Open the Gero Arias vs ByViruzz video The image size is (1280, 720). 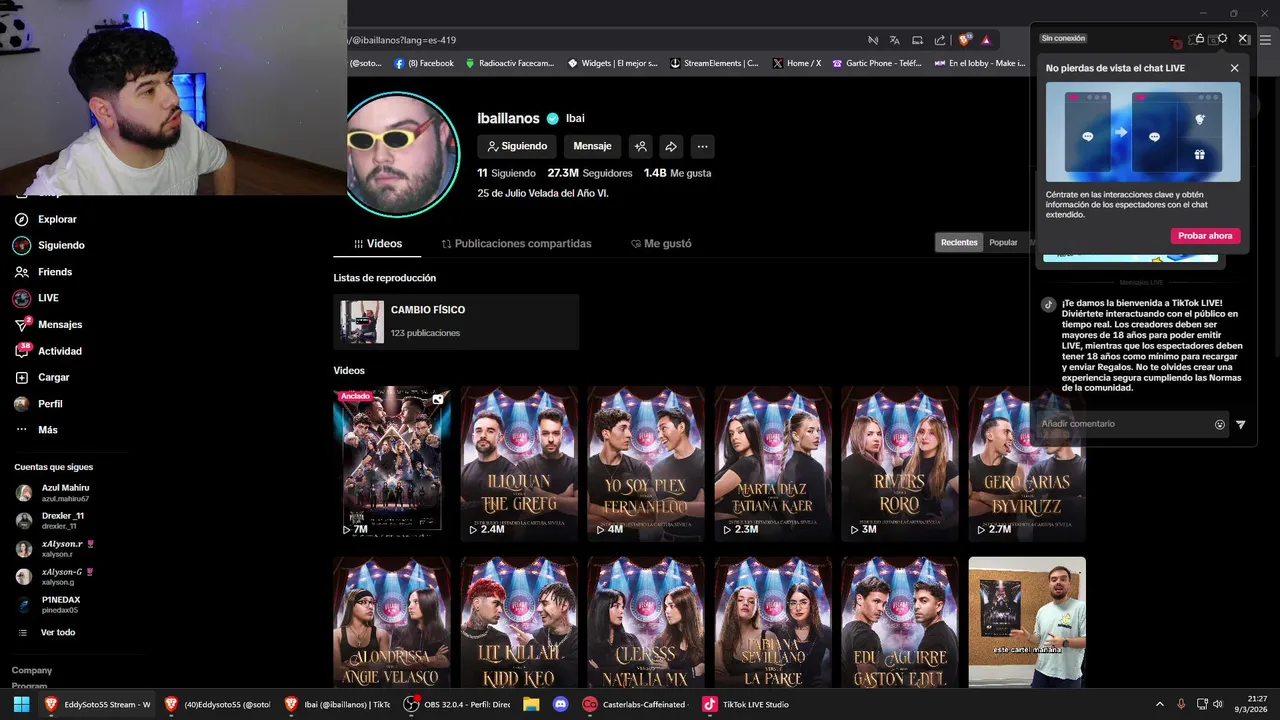[1027, 464]
